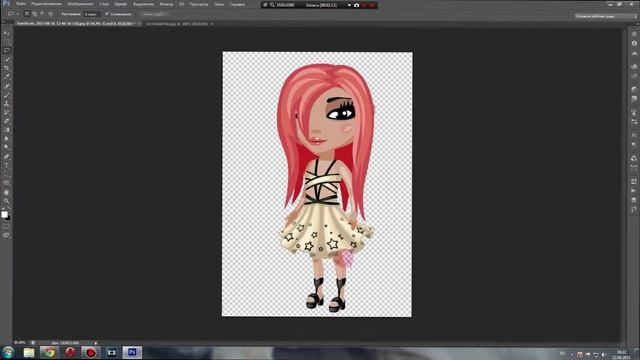Select the Path Selection tool
Viewport: 640px width, 360px height.
pyautogui.click(x=7, y=174)
